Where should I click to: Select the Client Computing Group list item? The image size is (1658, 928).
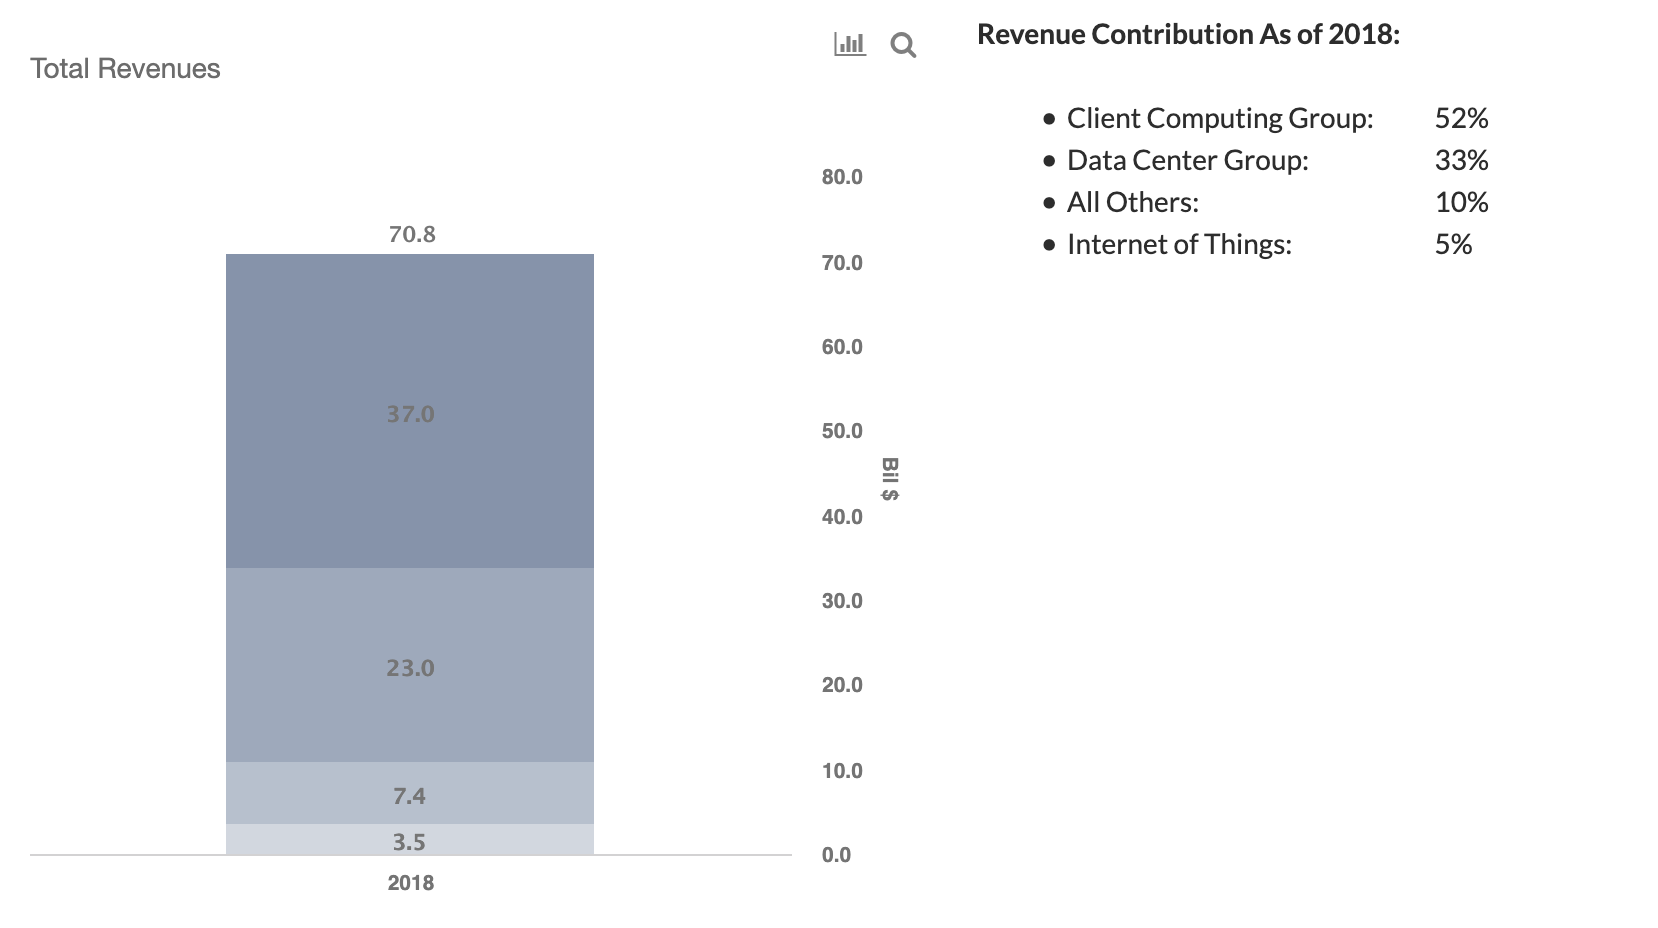point(1219,118)
